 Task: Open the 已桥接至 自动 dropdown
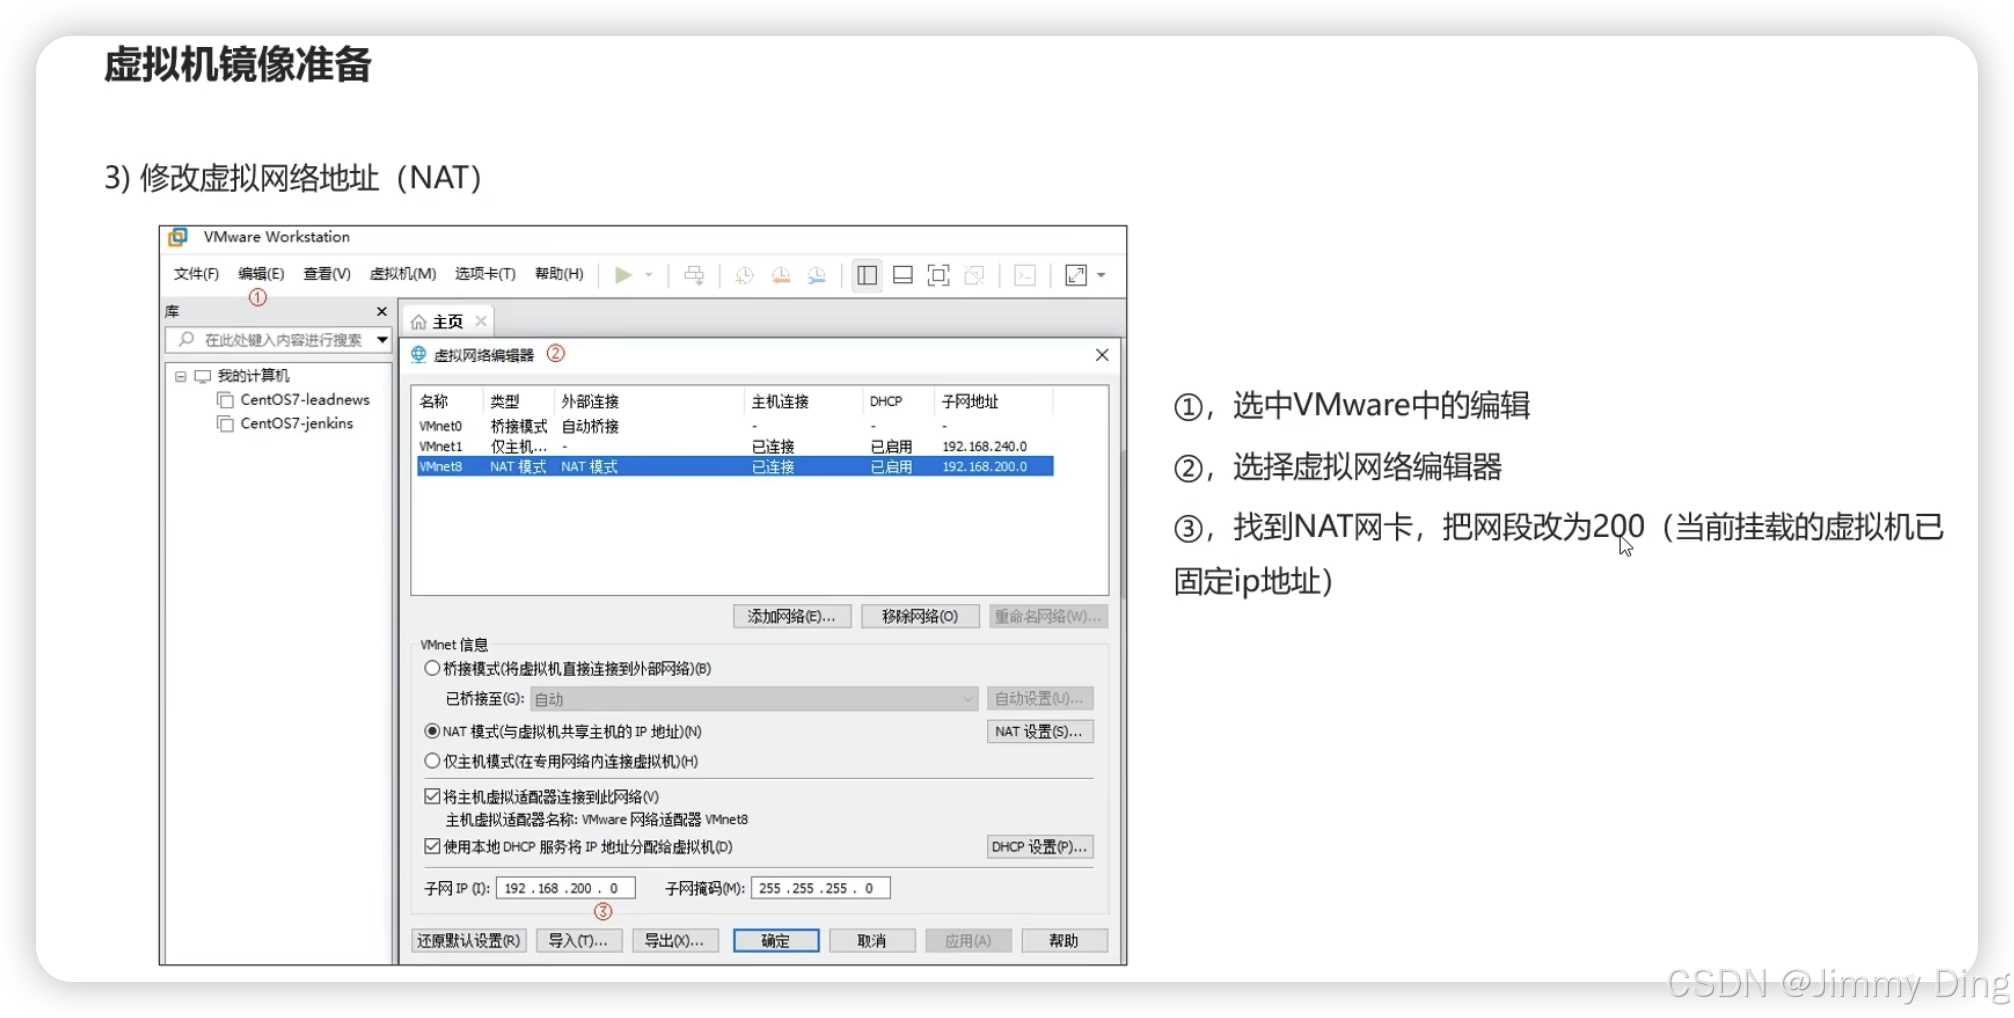[x=754, y=699]
